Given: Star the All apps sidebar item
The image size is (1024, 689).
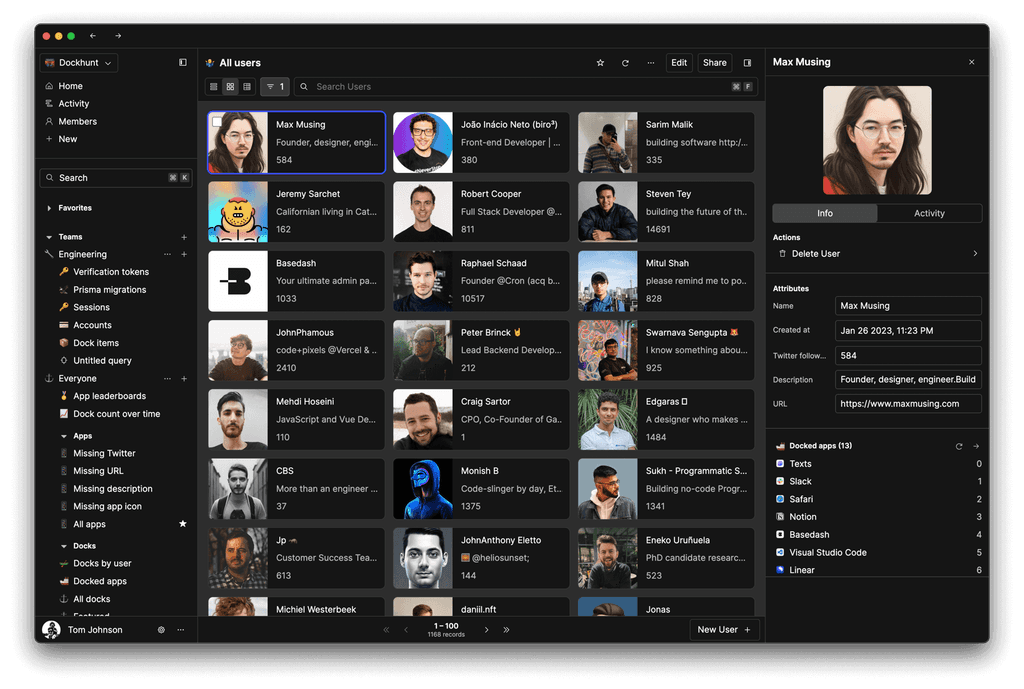Looking at the screenshot, I should click(183, 524).
